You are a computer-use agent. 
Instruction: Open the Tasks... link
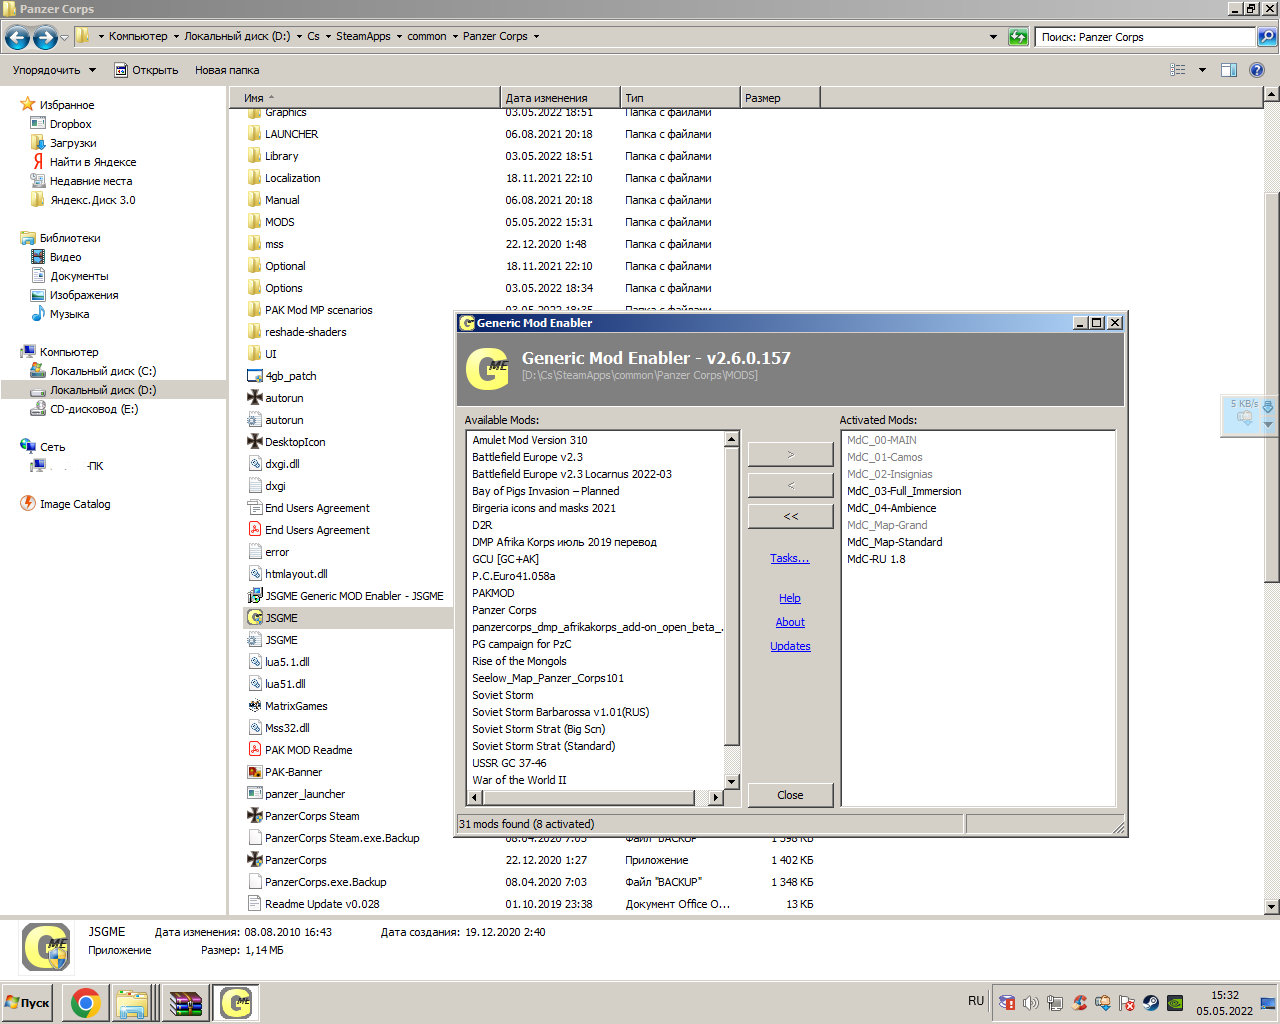point(789,558)
